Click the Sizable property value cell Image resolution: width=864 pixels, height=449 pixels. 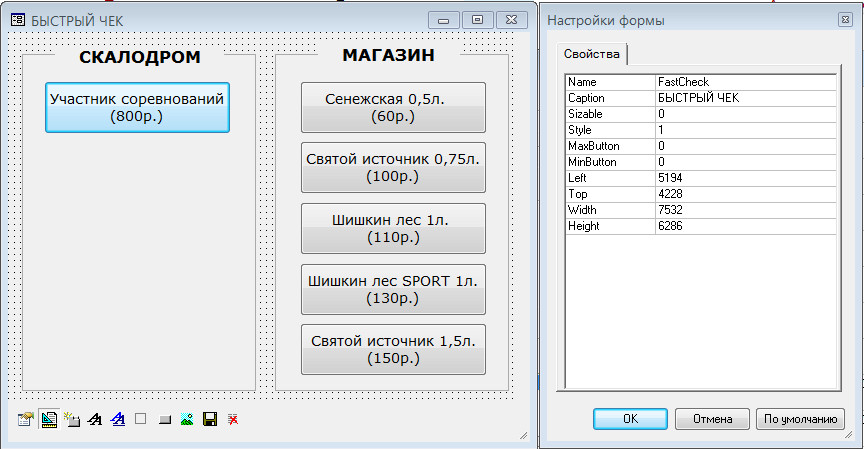click(x=746, y=114)
